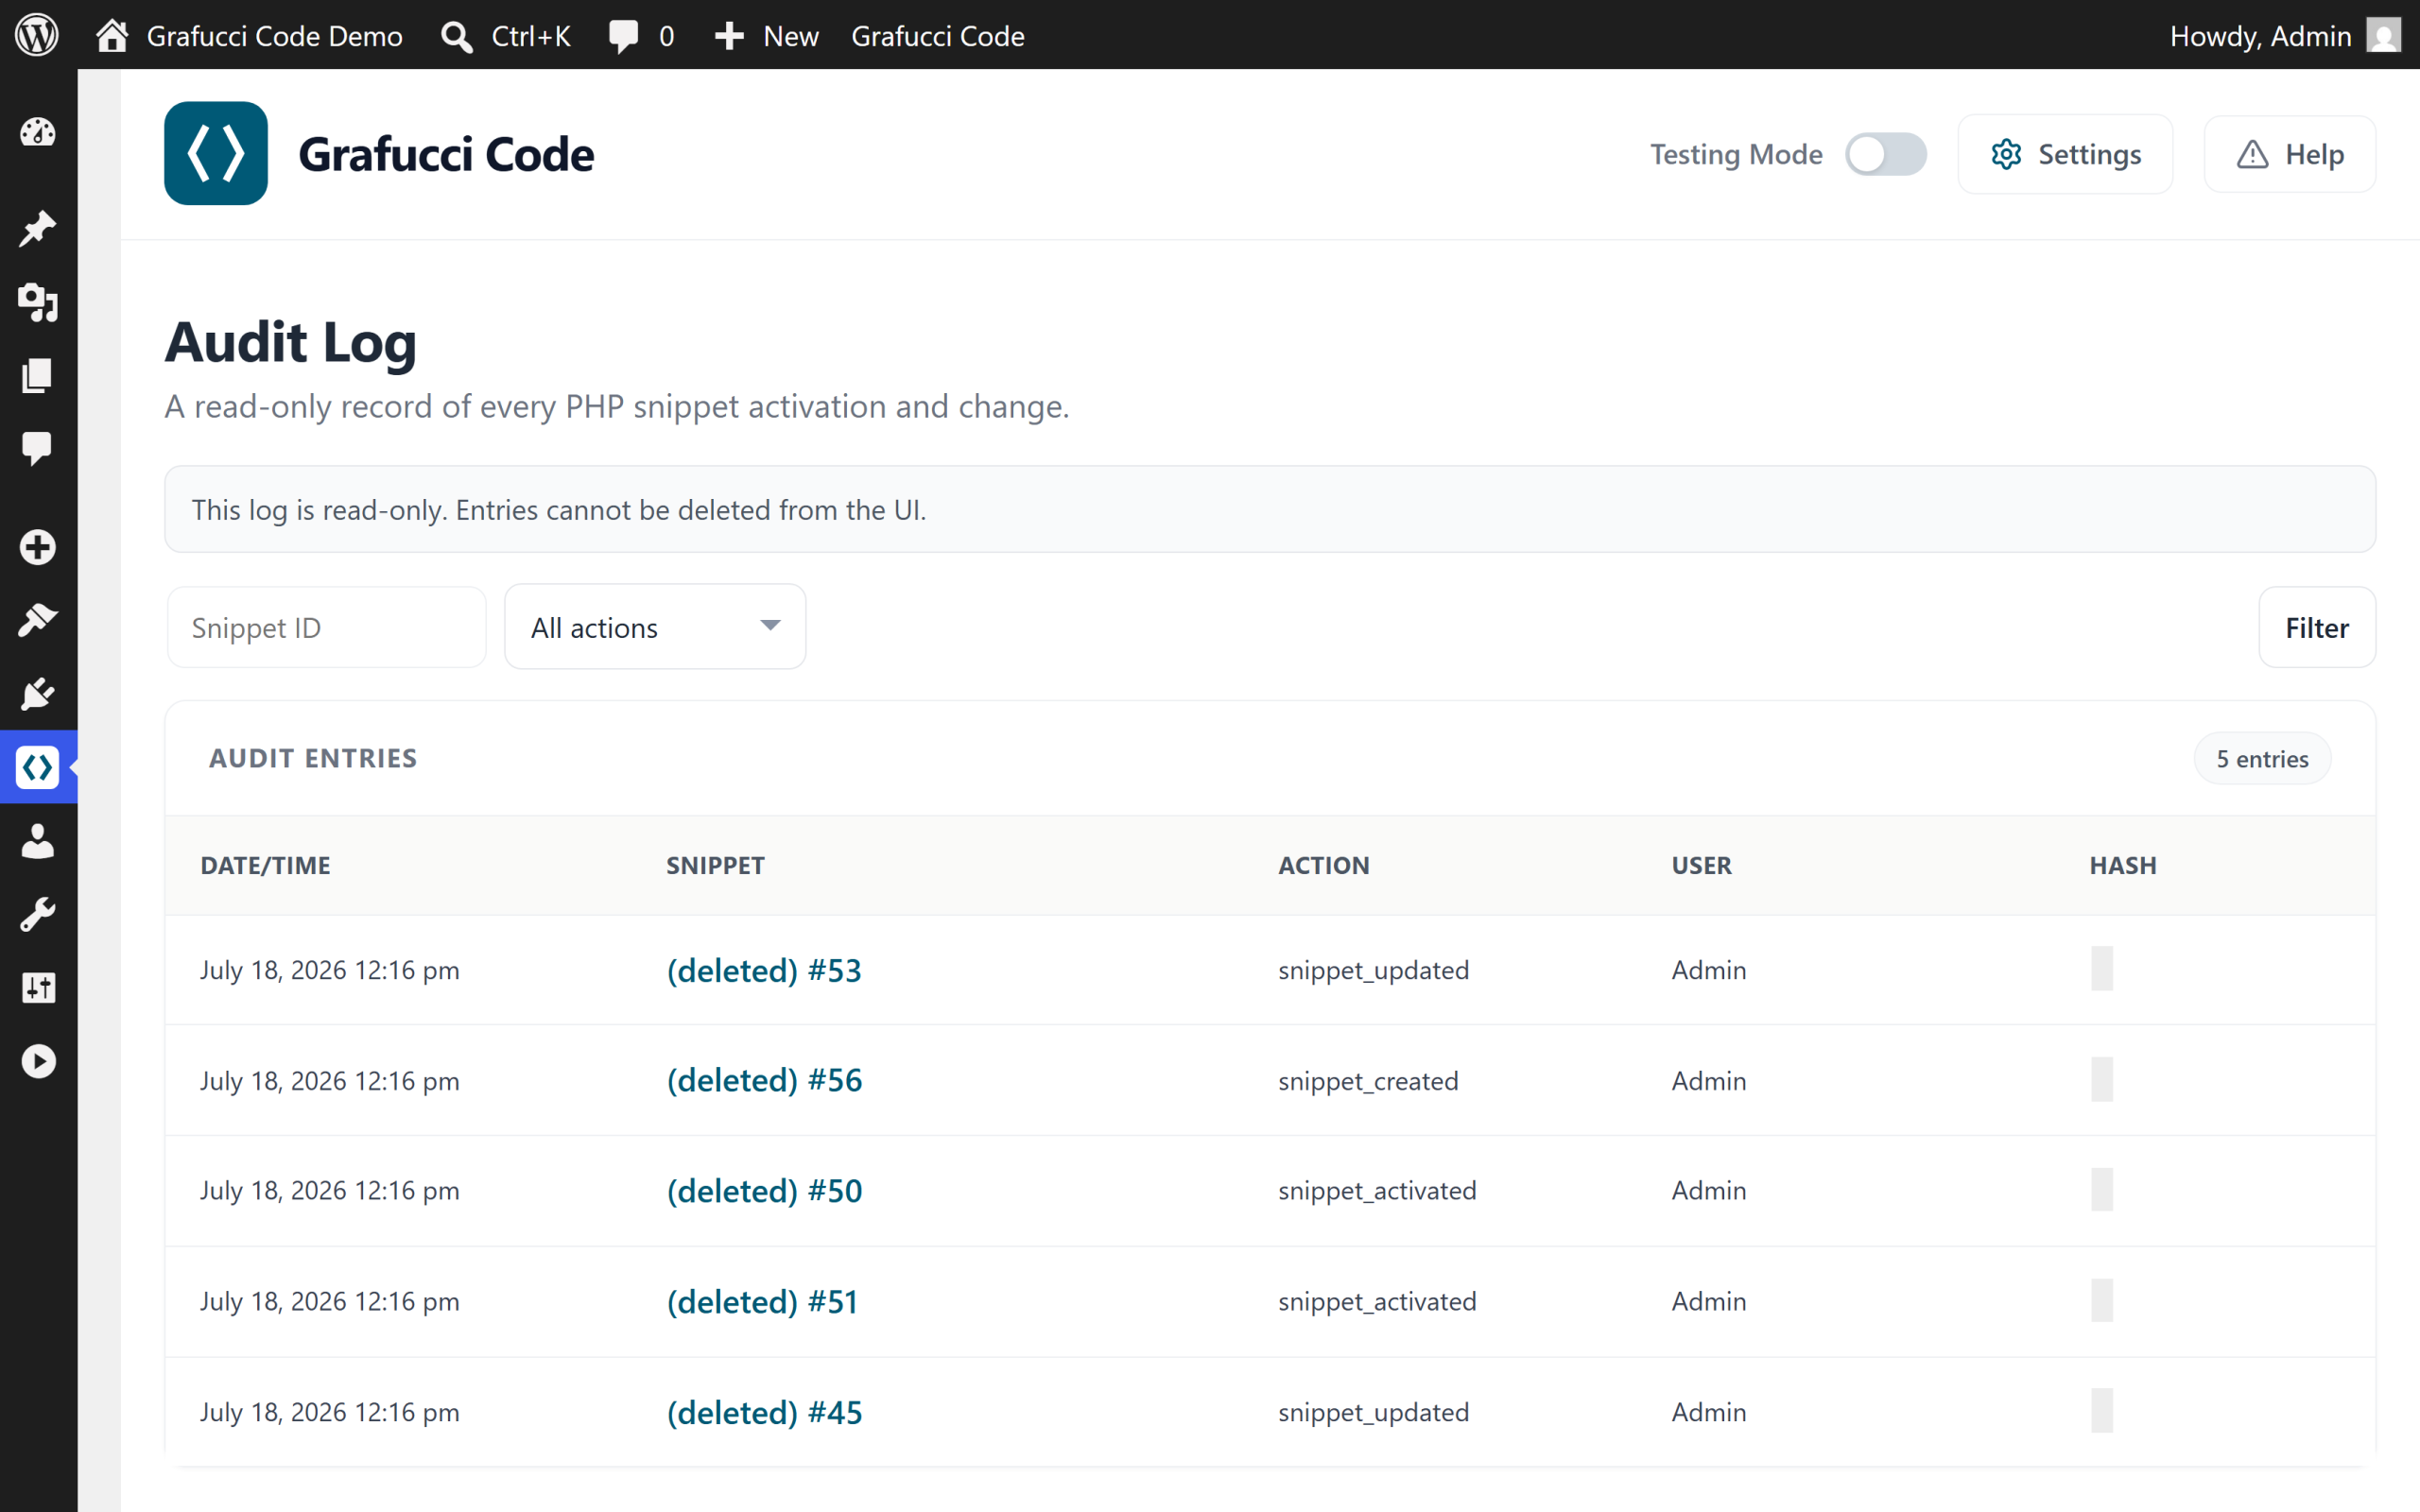Click the warning triangle Help icon

(x=2252, y=154)
